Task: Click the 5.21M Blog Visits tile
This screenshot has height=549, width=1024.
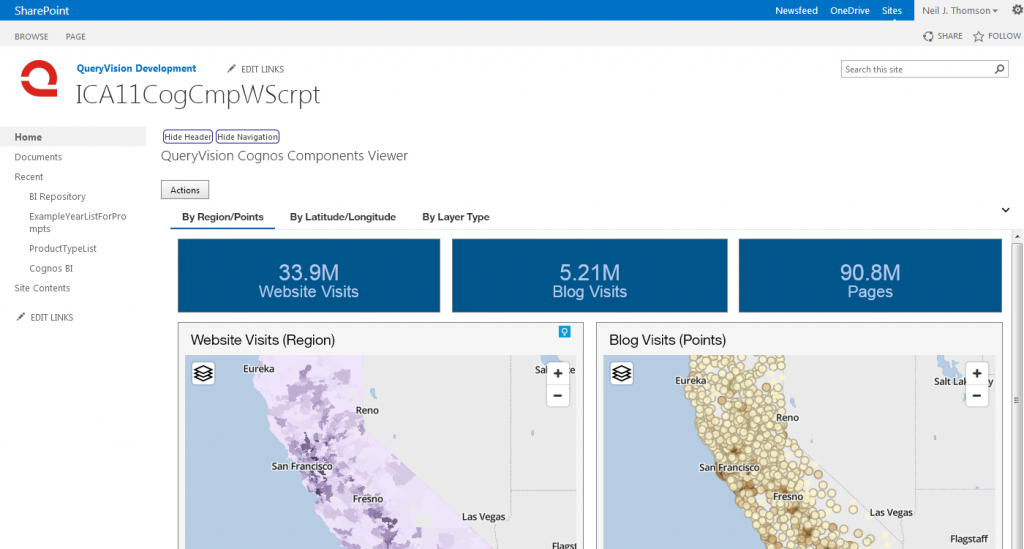Action: 590,275
